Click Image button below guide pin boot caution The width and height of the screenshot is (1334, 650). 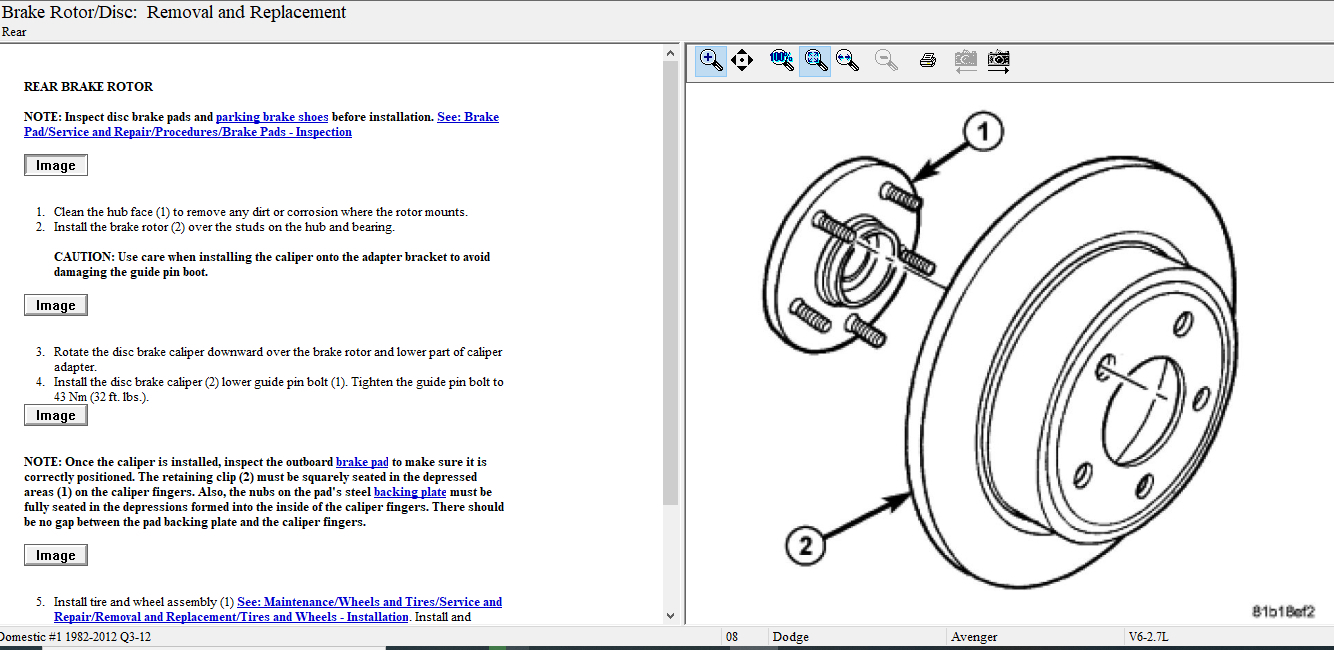tap(56, 305)
